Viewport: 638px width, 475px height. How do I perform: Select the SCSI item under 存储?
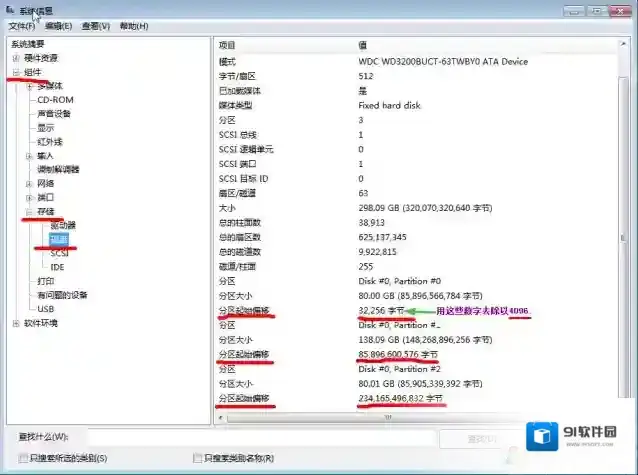point(59,254)
